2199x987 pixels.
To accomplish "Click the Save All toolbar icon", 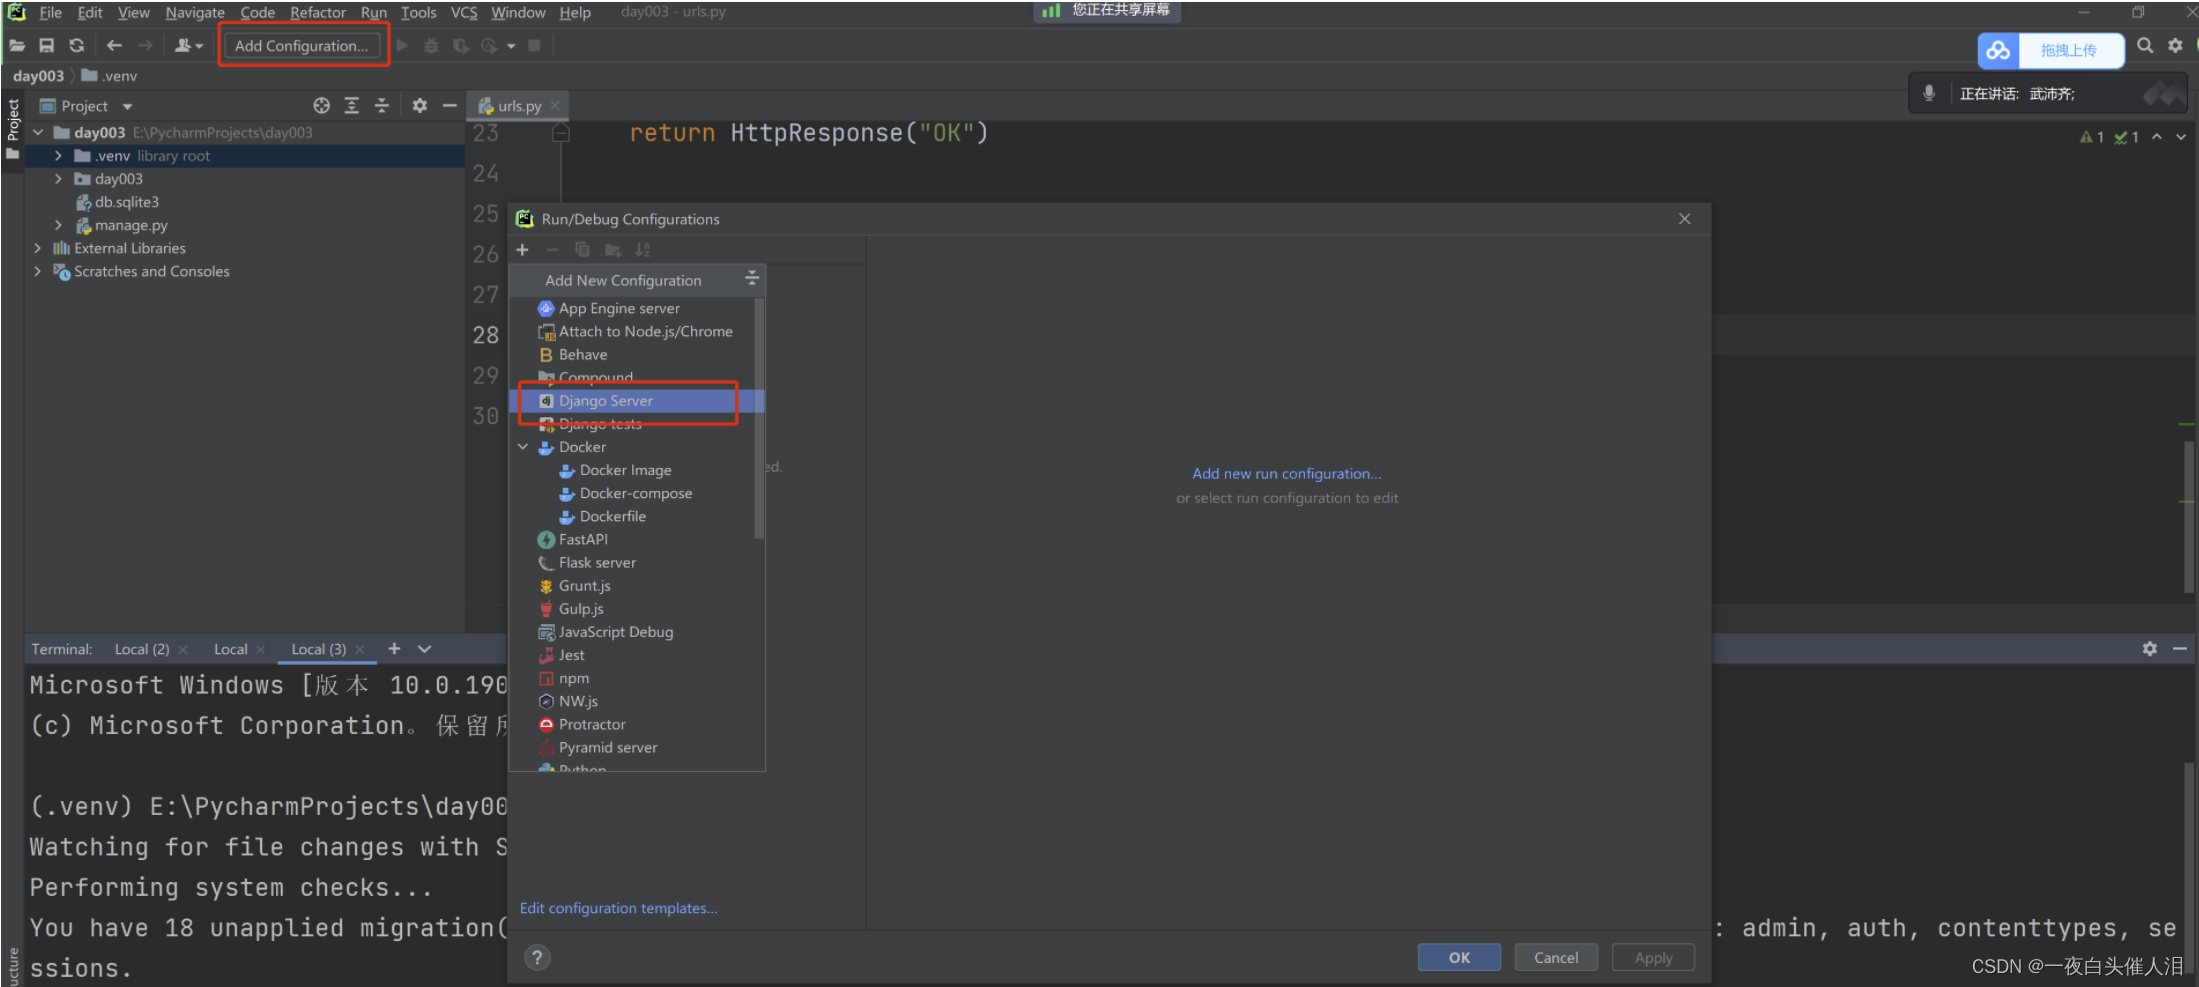I will 46,46.
